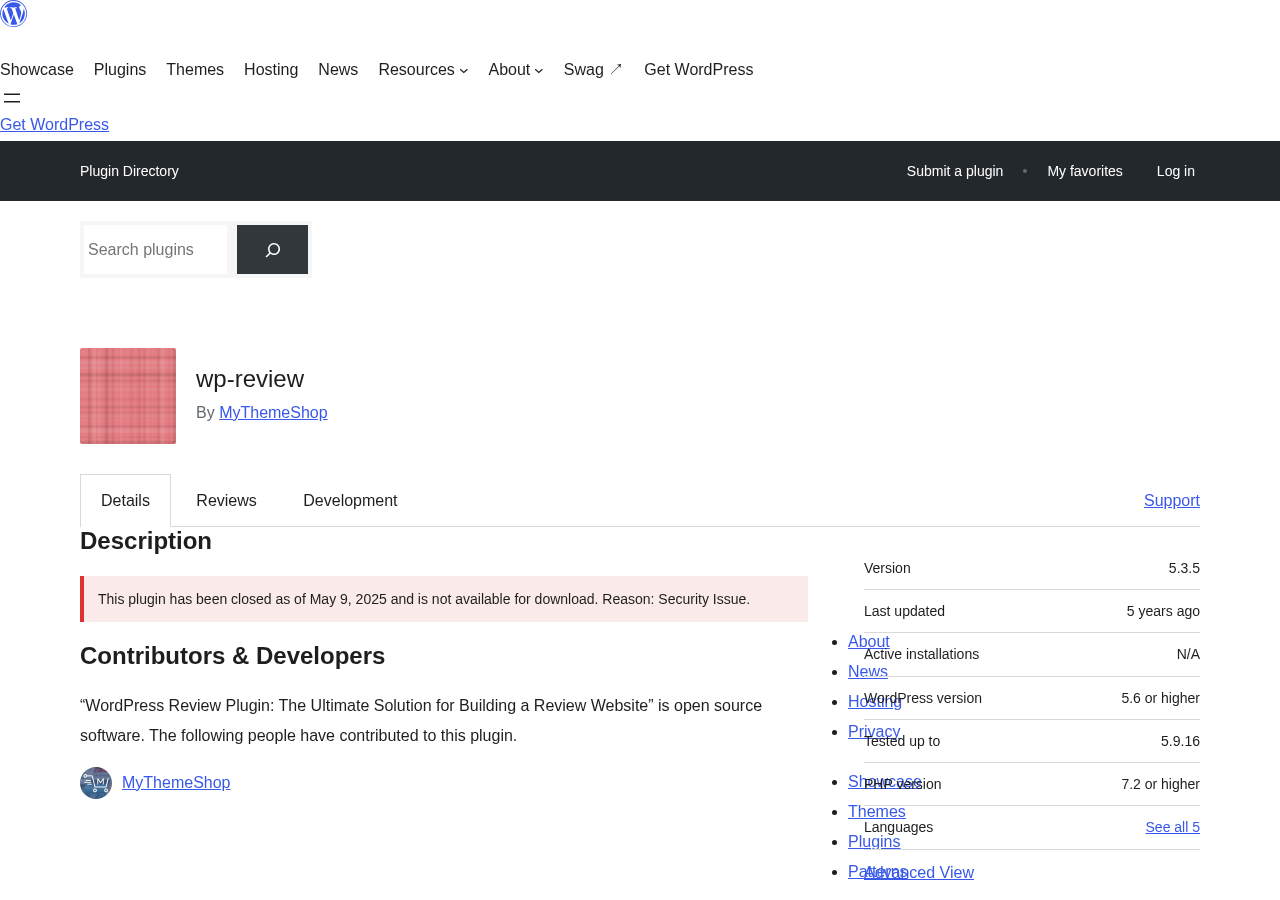Click the plugin closed notice text
This screenshot has height=900, width=1280.
click(x=424, y=599)
